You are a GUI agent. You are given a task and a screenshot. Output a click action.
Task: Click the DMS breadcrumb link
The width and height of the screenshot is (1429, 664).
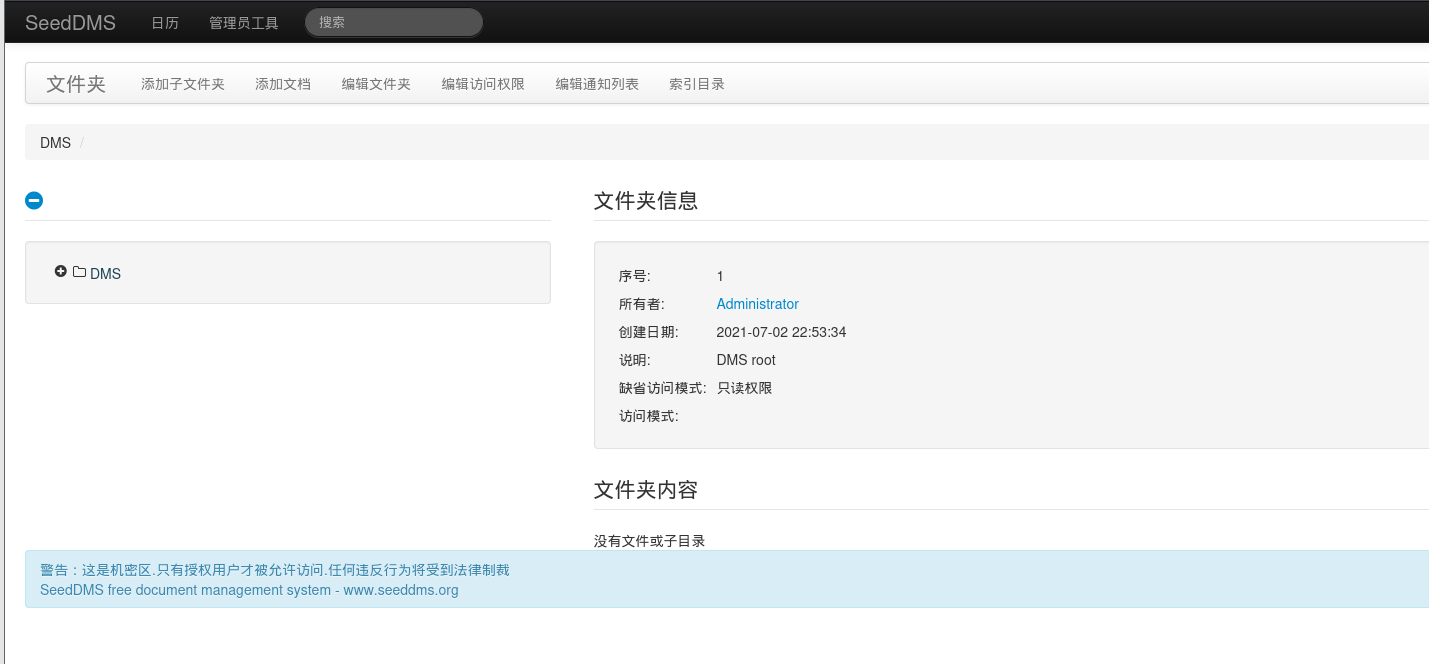[56, 143]
